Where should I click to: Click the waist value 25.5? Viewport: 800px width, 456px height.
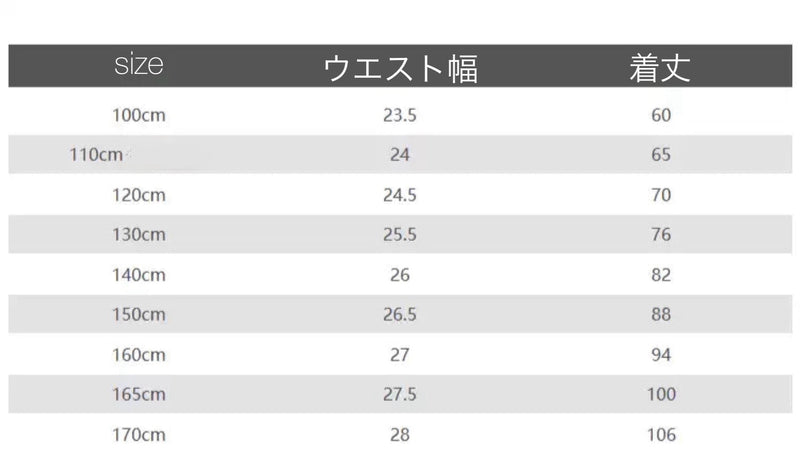400,235
